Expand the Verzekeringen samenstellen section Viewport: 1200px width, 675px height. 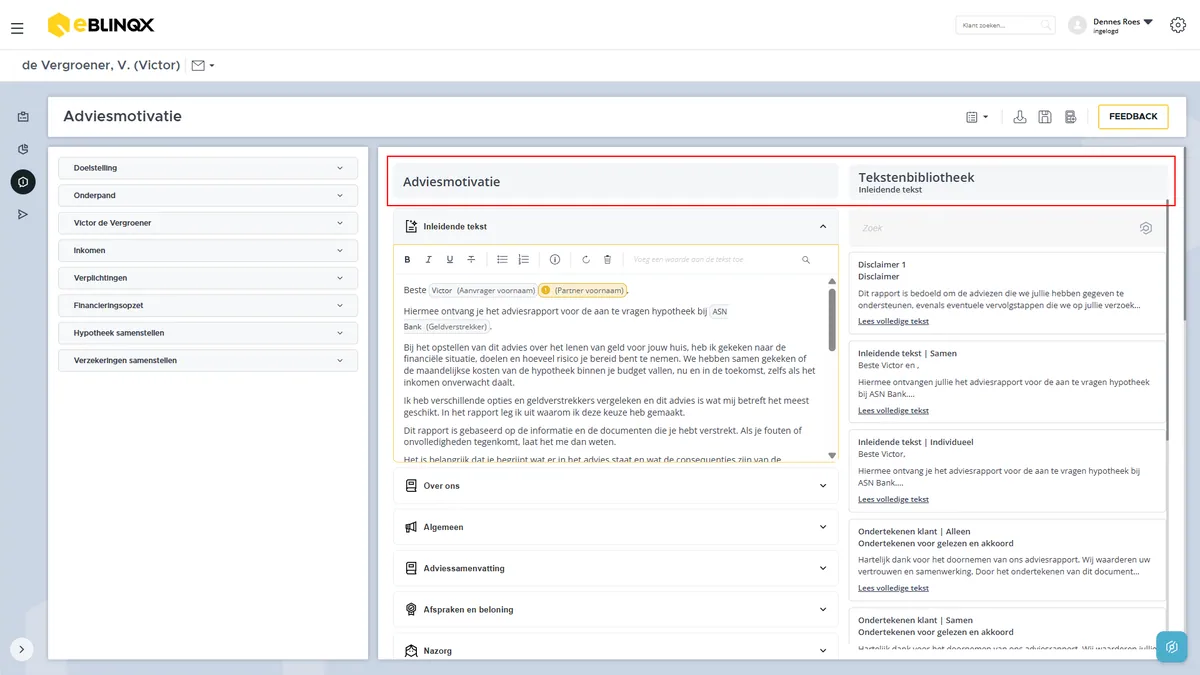(208, 360)
